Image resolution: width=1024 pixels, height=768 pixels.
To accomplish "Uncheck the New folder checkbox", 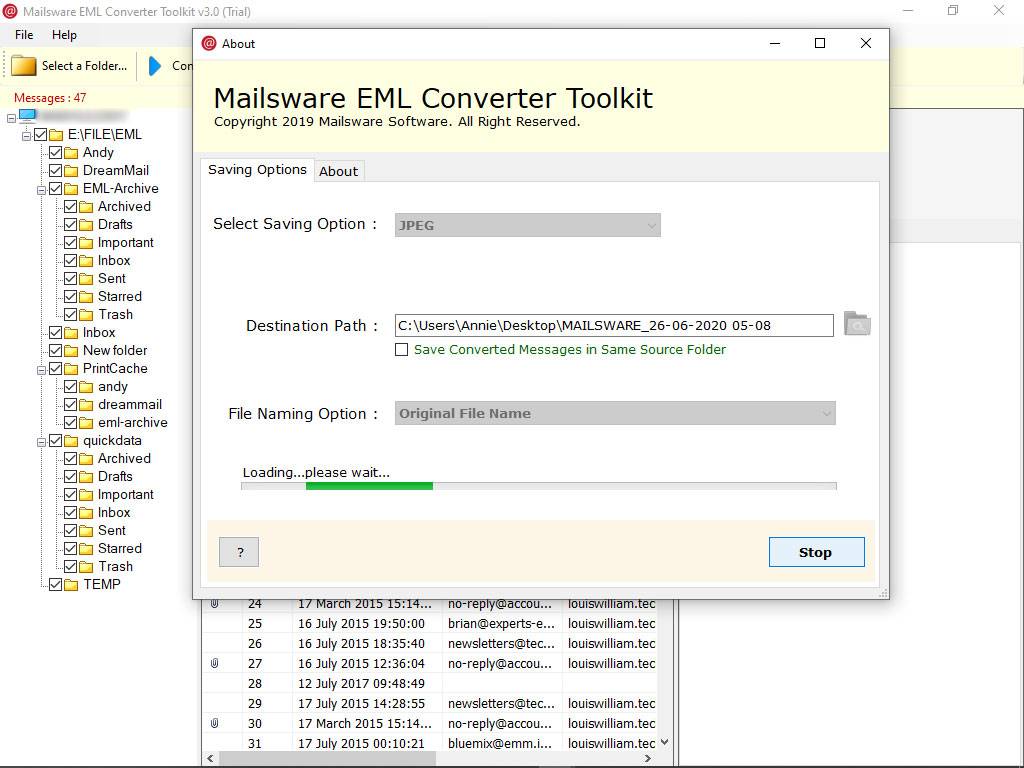I will click(56, 351).
